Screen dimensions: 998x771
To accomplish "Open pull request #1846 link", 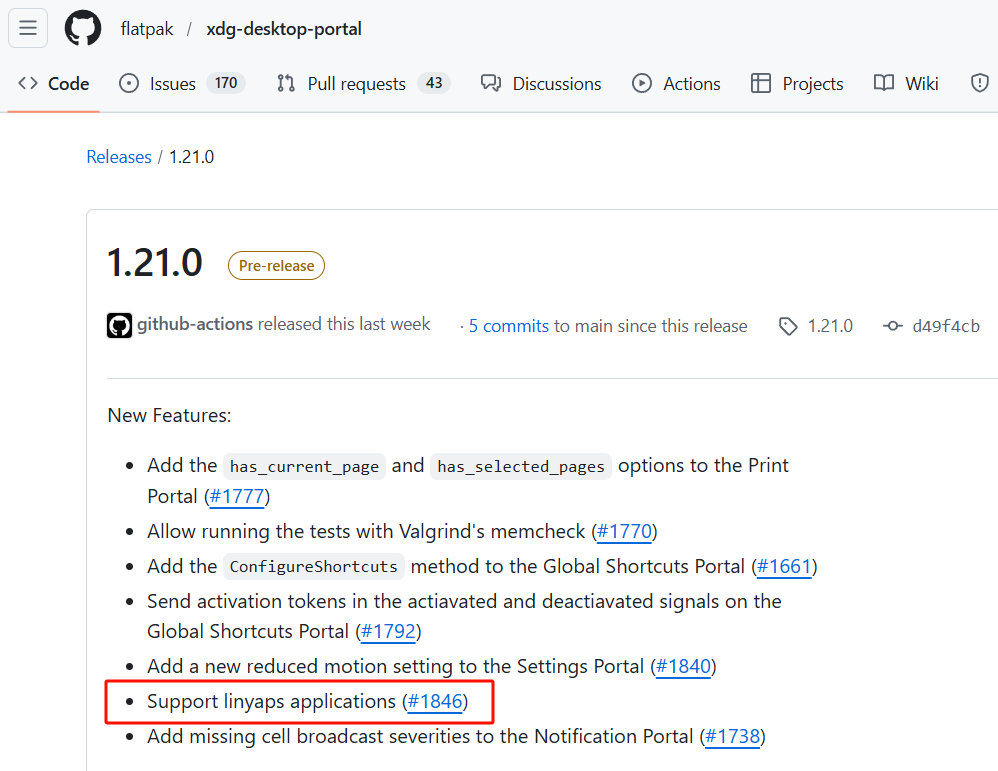I will (x=435, y=701).
